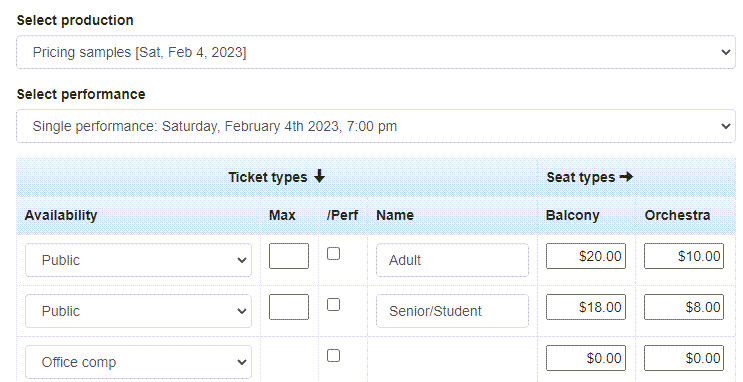743x382 pixels.
Task: Open the Select production dropdown
Action: click(x=376, y=52)
